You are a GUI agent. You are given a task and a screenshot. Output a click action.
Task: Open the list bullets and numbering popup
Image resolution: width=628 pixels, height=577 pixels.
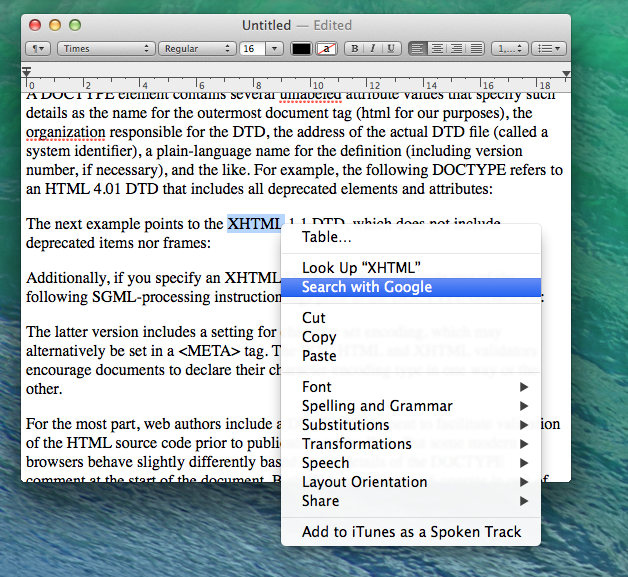[x=548, y=48]
